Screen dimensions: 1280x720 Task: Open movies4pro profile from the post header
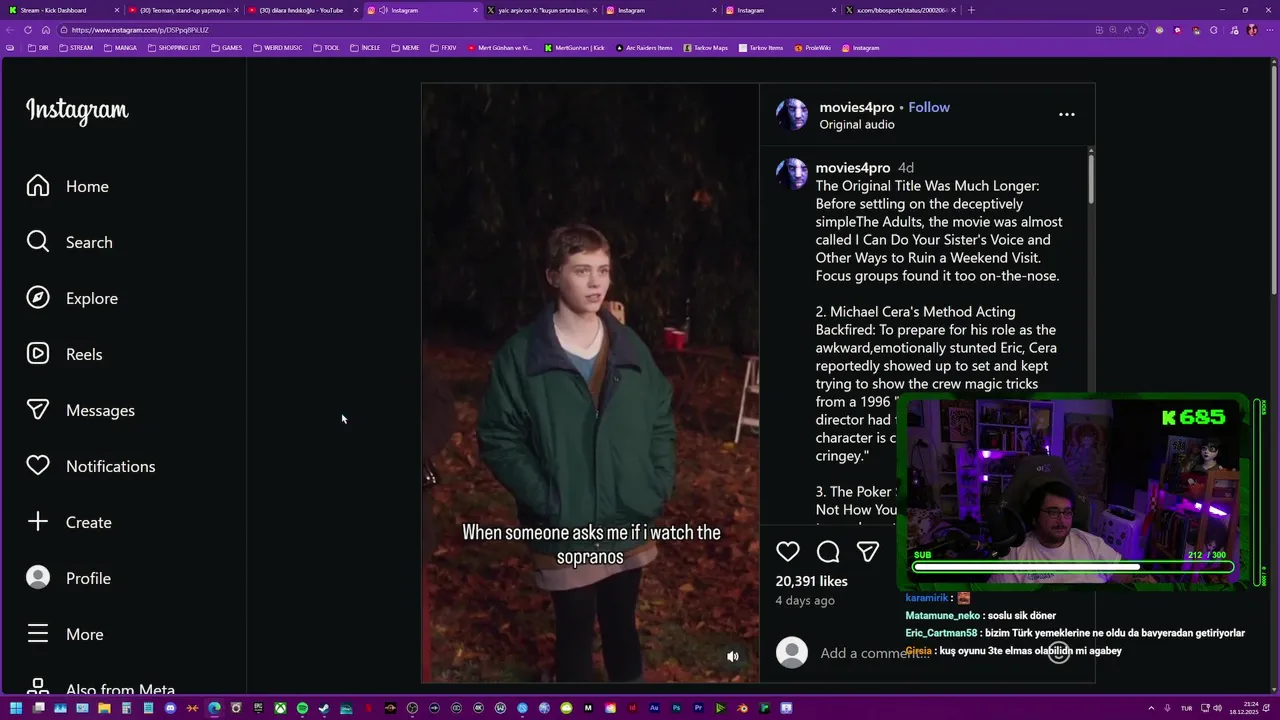coord(857,107)
